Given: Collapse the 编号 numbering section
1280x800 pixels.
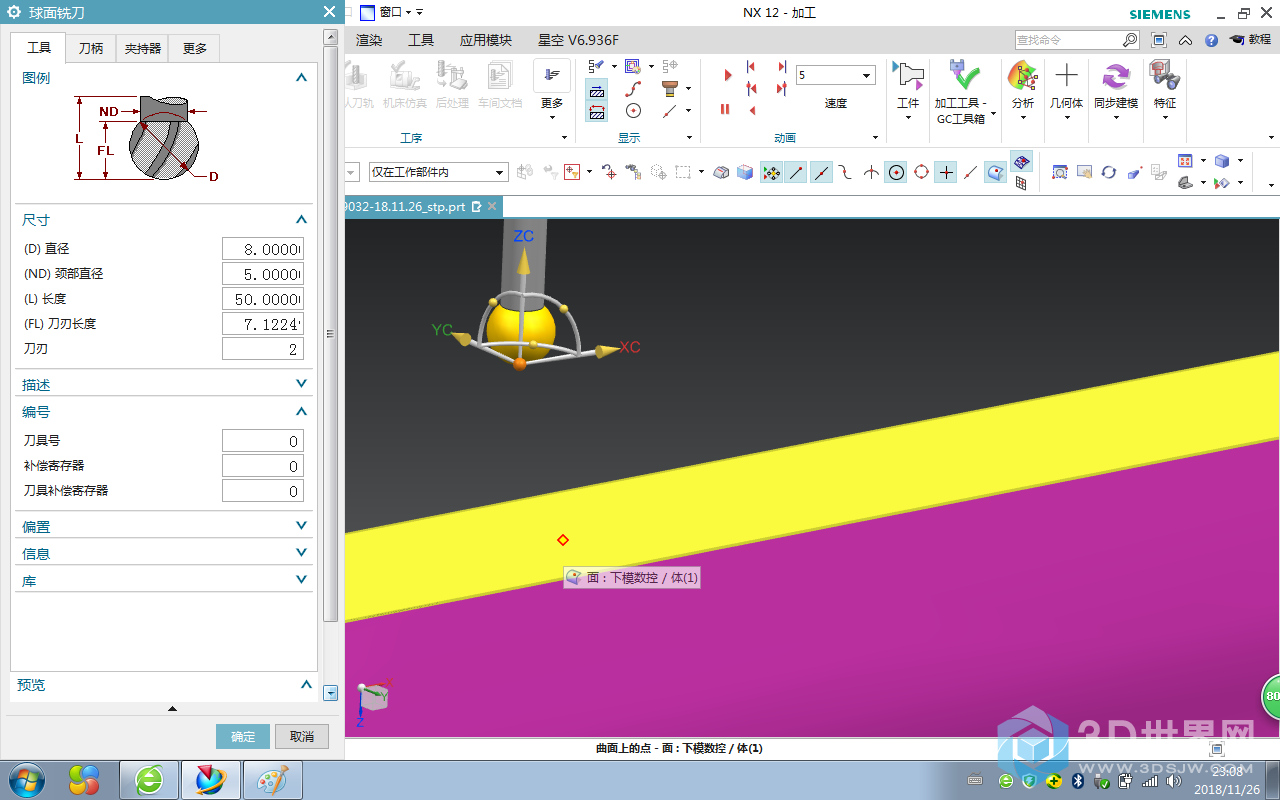Looking at the screenshot, I should (301, 411).
